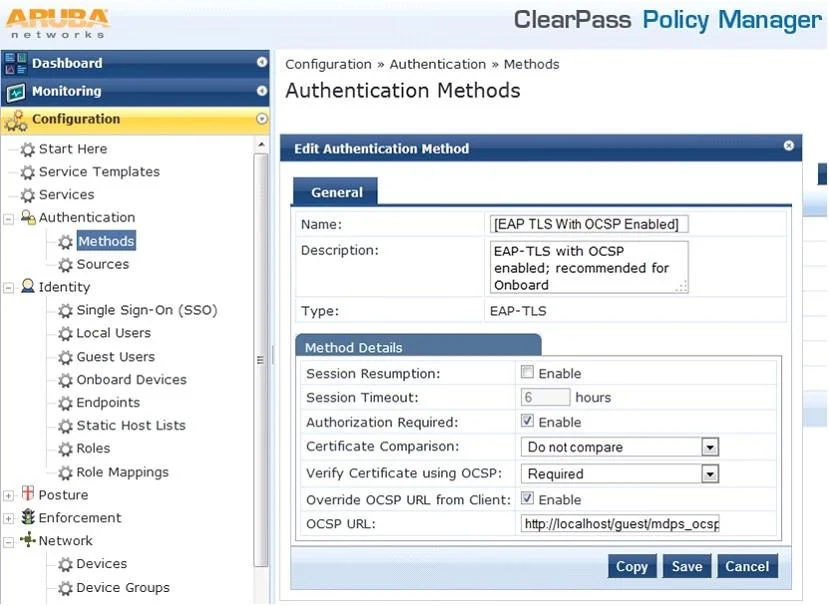Screen dimensions: 829x606
Task: Click the gear icon beside Sources
Action: pyautogui.click(x=66, y=264)
